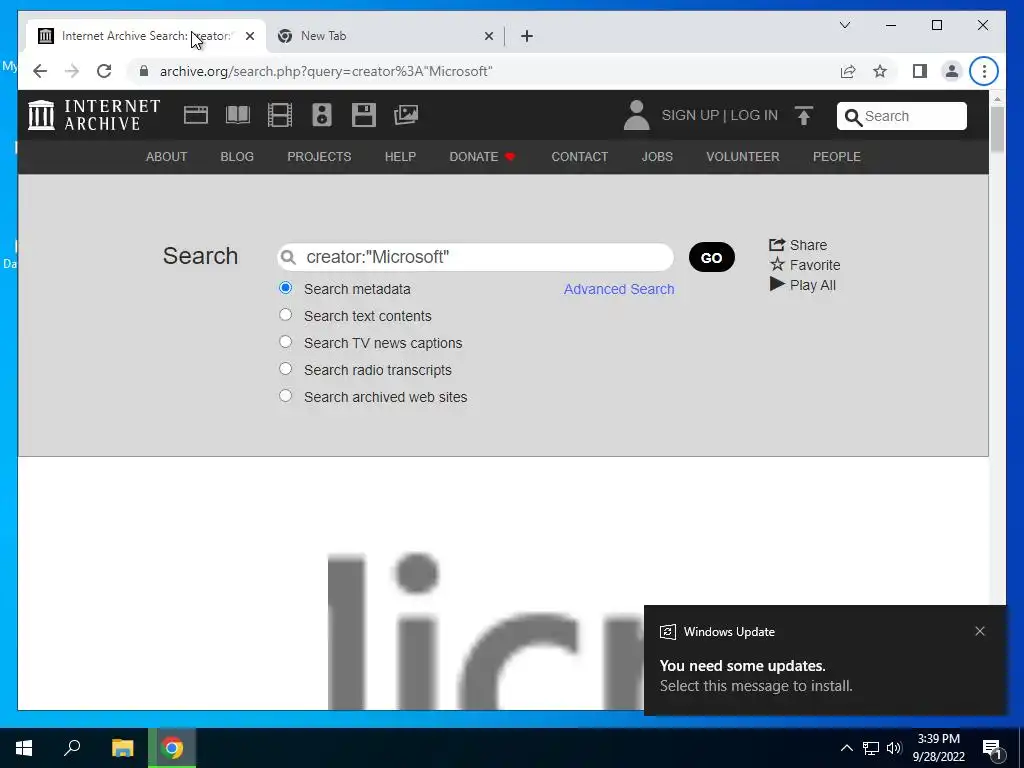Switch to the New Tab tab
Viewport: 1024px width, 768px height.
pos(385,36)
